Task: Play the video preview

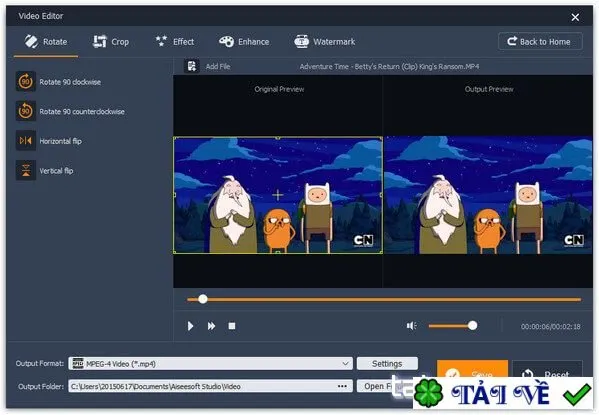Action: pyautogui.click(x=190, y=326)
